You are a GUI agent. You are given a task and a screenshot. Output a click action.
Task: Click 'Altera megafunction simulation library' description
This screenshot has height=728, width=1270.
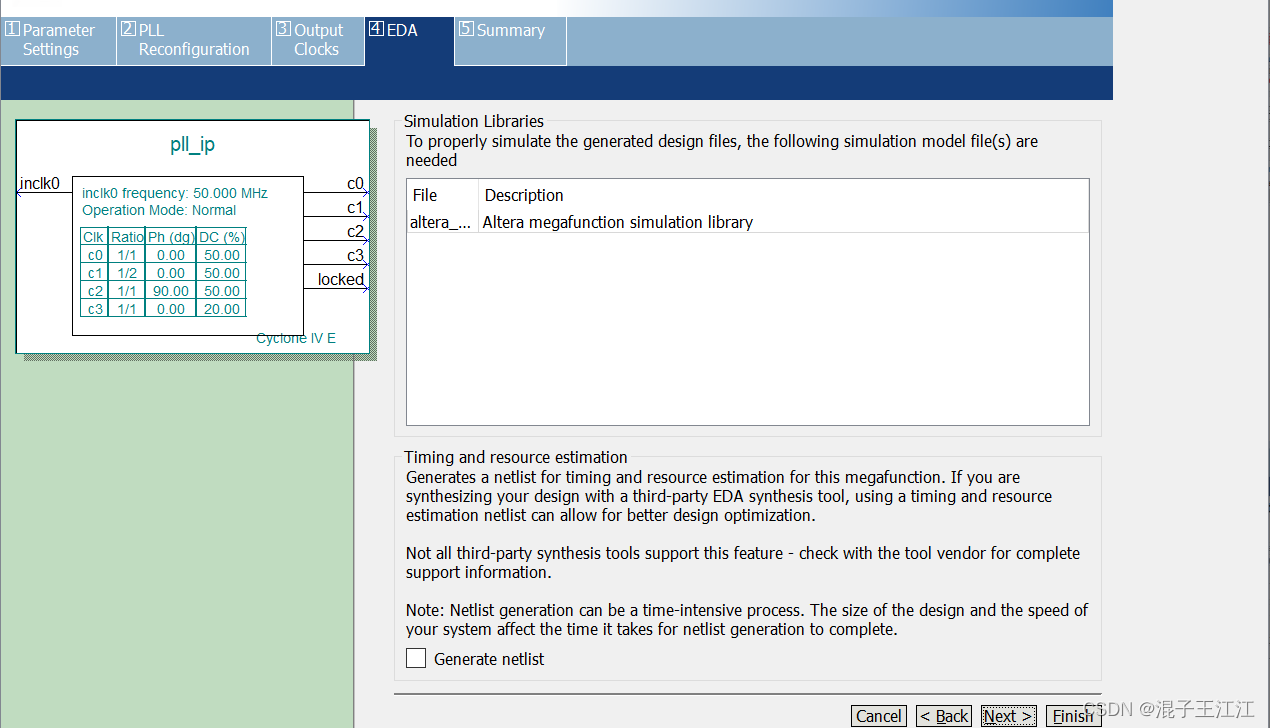pos(618,222)
